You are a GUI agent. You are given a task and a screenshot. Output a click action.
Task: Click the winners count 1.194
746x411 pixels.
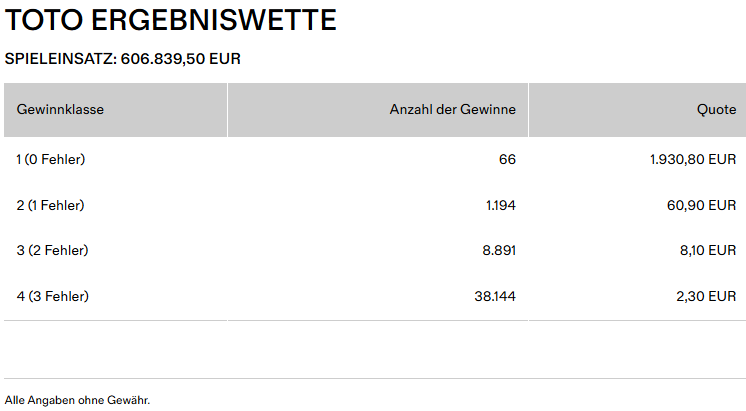[500, 205]
